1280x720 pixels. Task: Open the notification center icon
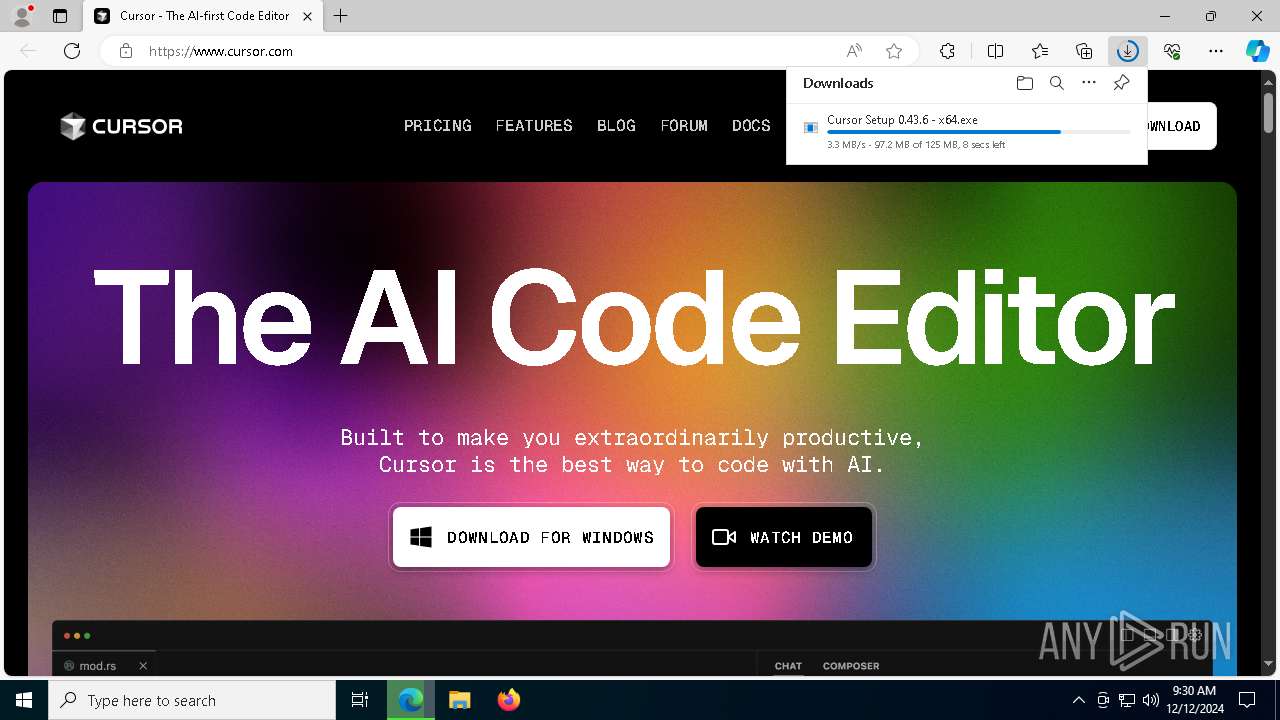coord(1247,700)
